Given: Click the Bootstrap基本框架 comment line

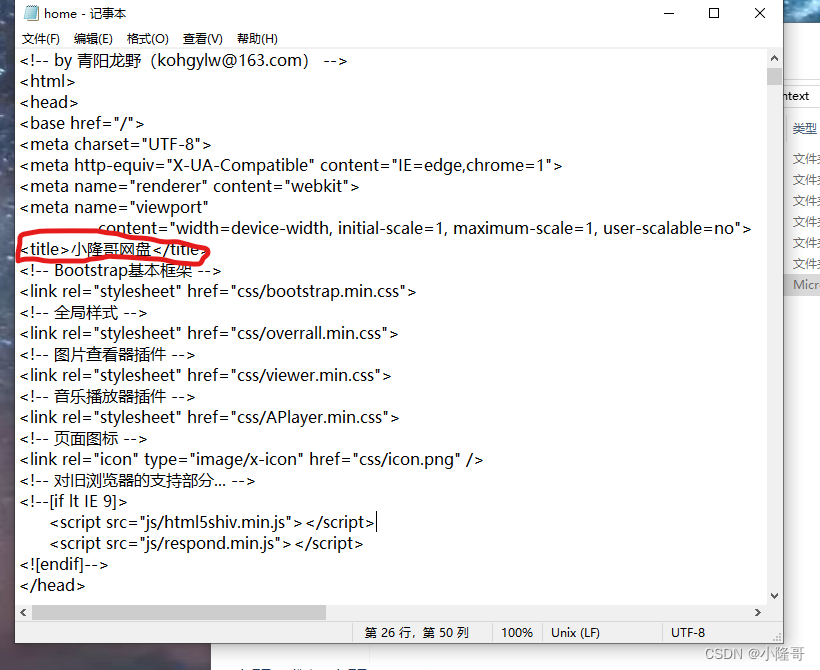Looking at the screenshot, I should pos(121,270).
